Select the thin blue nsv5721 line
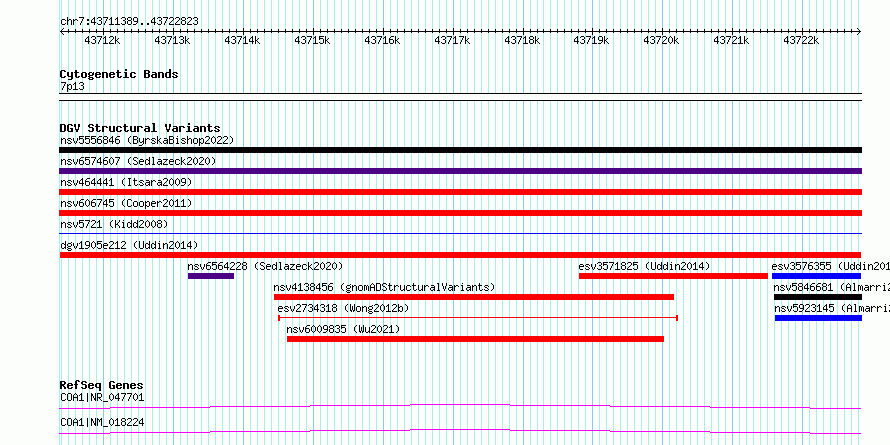Image resolution: width=890 pixels, height=445 pixels. coord(460,233)
